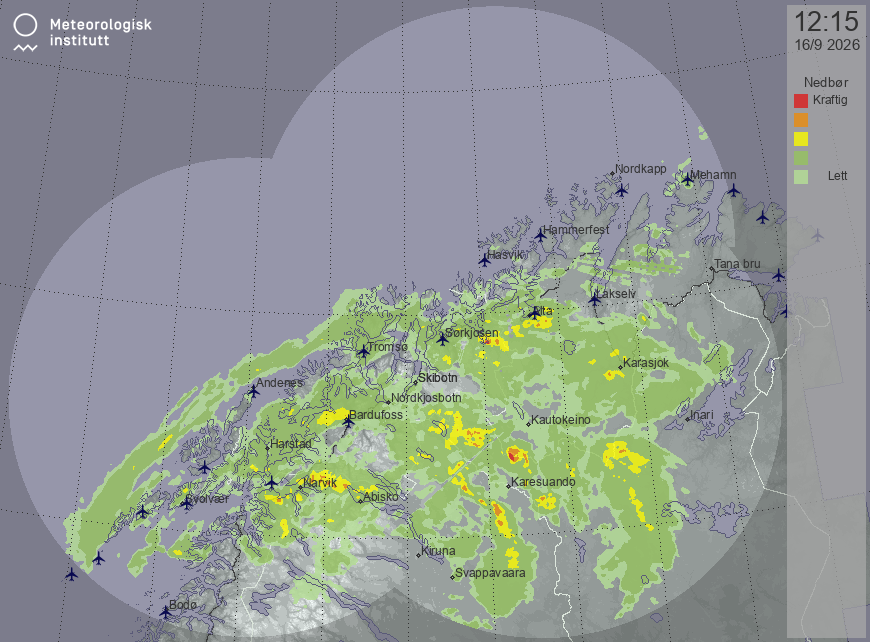Click the Meteorologisk institutt text label
Viewport: 870px width, 642px height.
[x=100, y=32]
